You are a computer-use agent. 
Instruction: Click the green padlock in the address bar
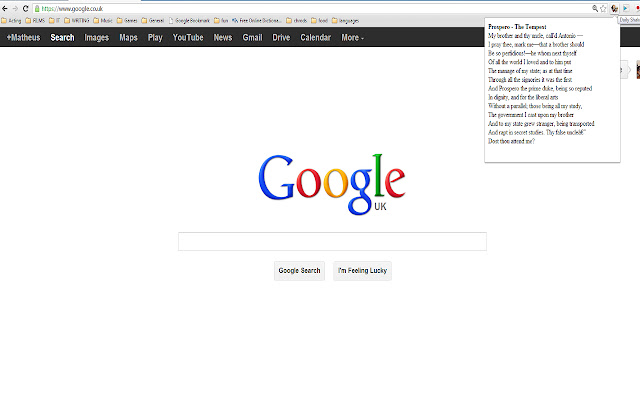37,9
